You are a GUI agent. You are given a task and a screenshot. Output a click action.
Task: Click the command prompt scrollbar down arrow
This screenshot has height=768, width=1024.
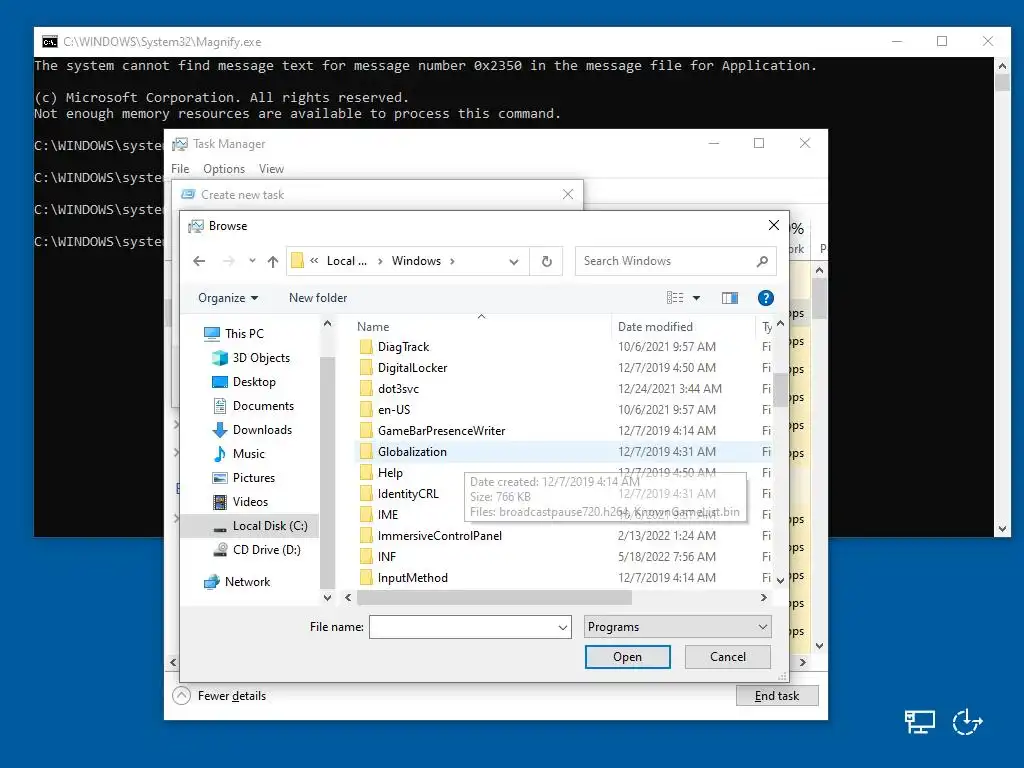pos(1002,529)
